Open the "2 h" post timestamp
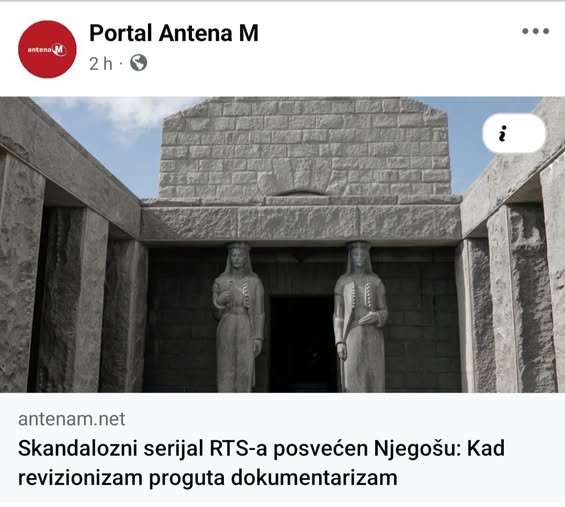The width and height of the screenshot is (565, 507). point(101,64)
